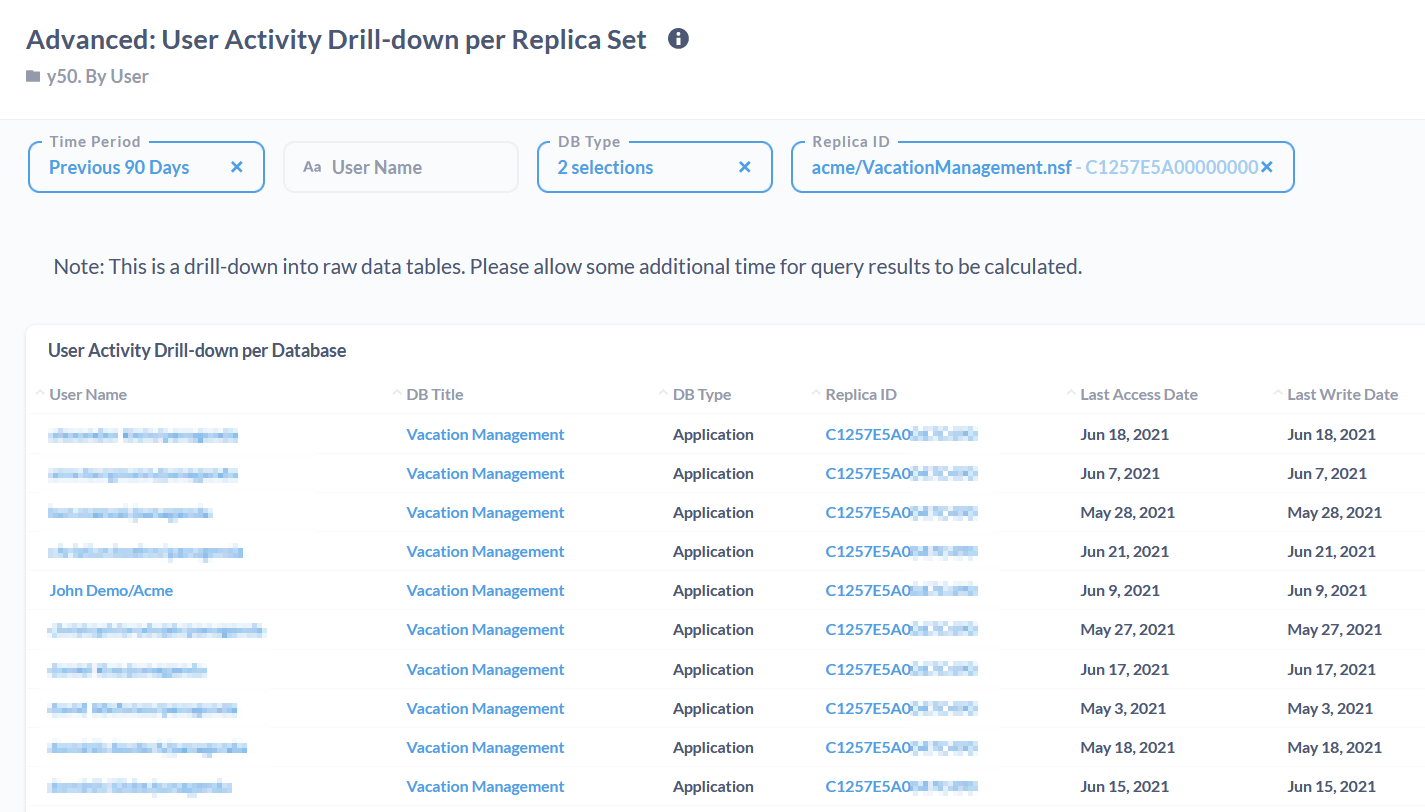Open Replica ID link in John Demo row
This screenshot has width=1425, height=812.
[x=900, y=590]
